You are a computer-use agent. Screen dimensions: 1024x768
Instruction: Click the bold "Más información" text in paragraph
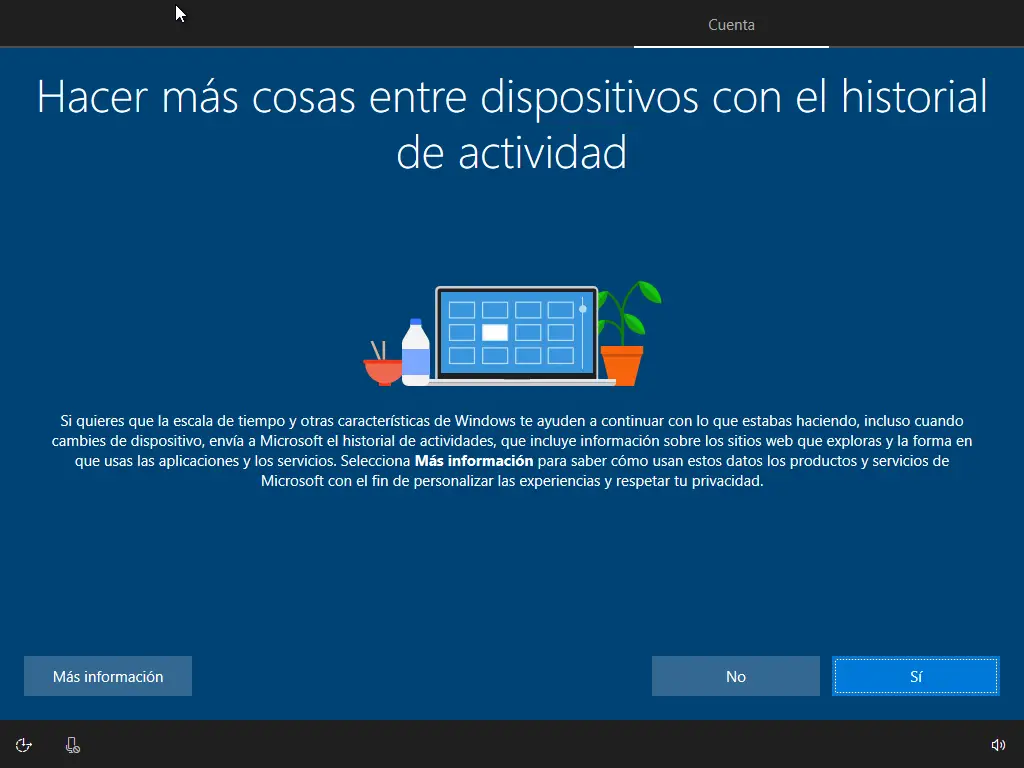[474, 461]
